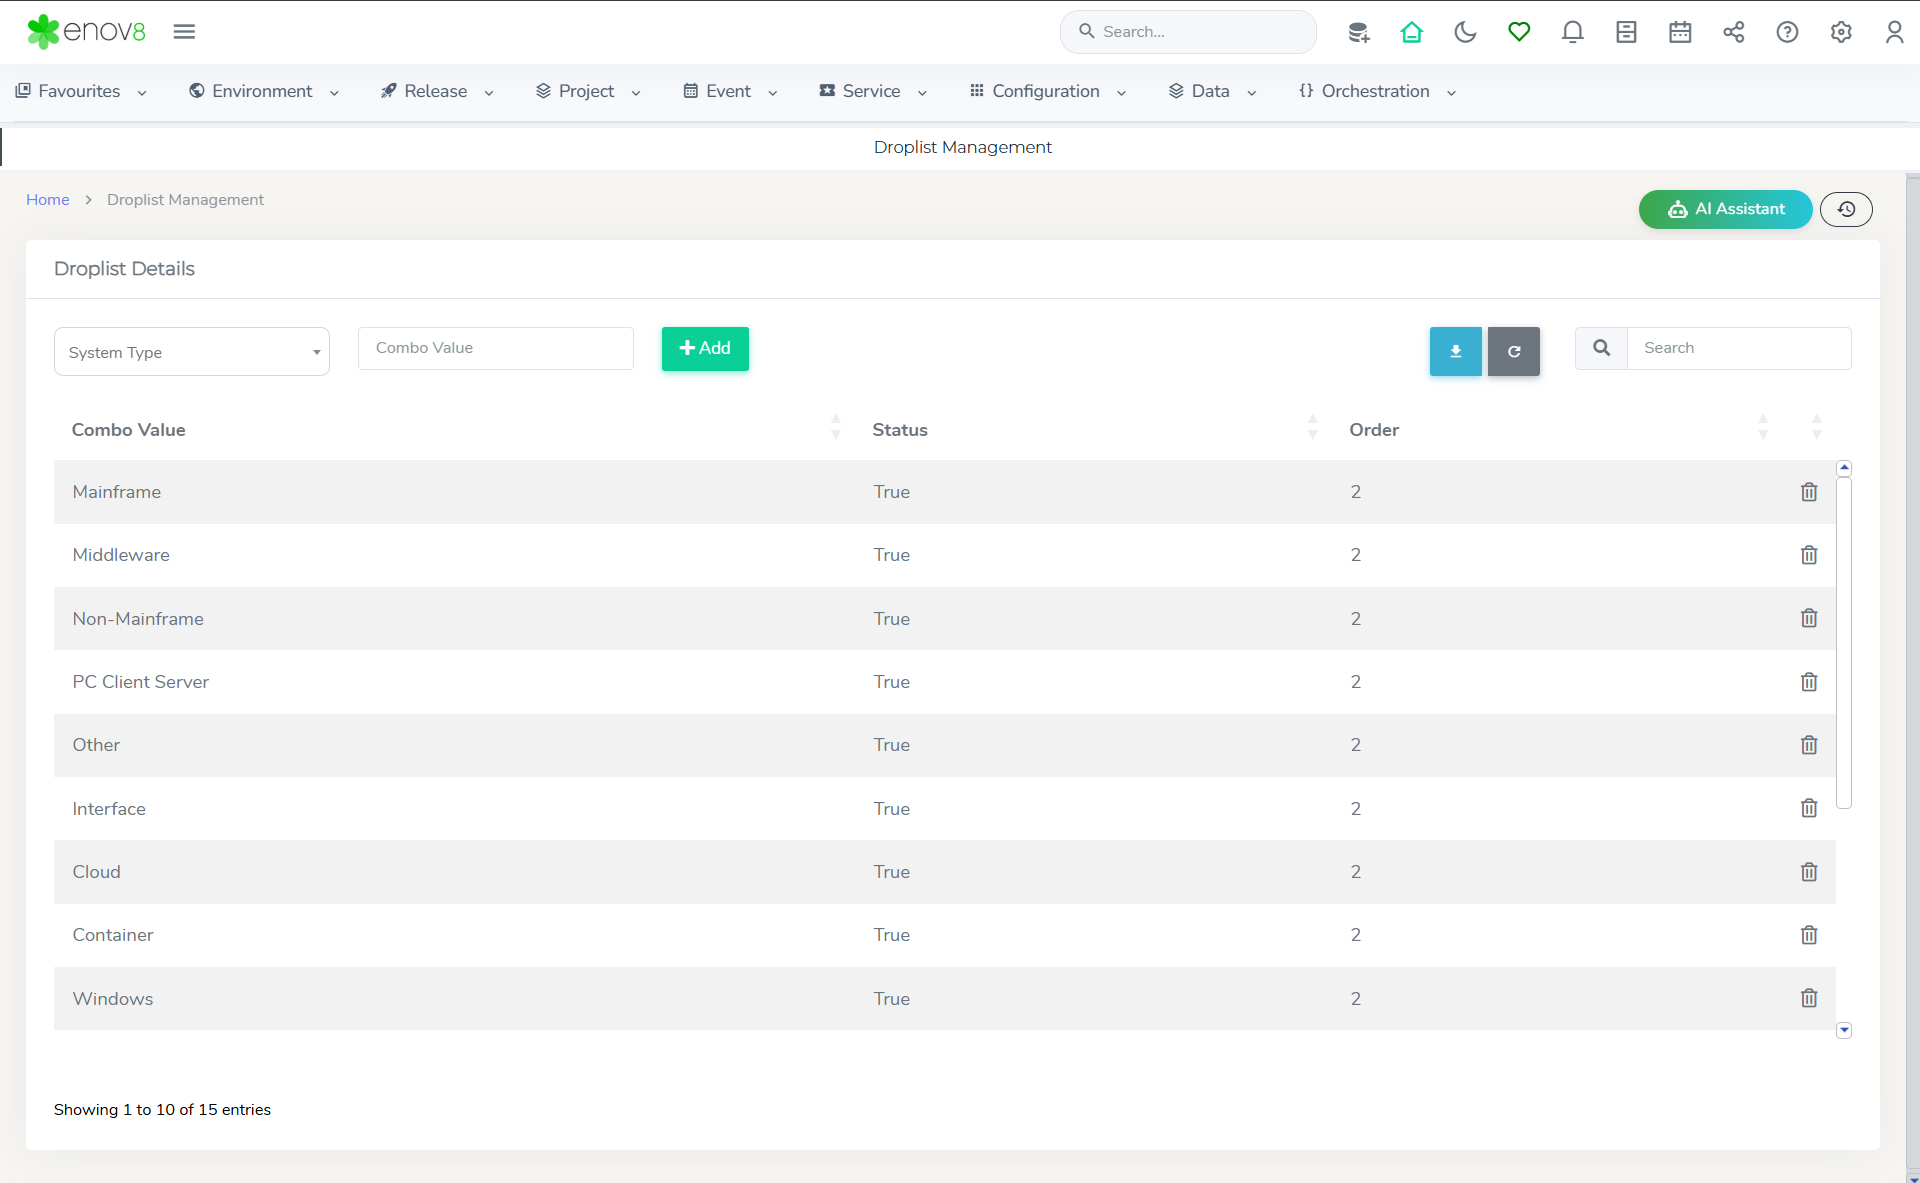This screenshot has height=1183, width=1920.
Task: Go to Home breadcrumb link
Action: pyautogui.click(x=47, y=200)
